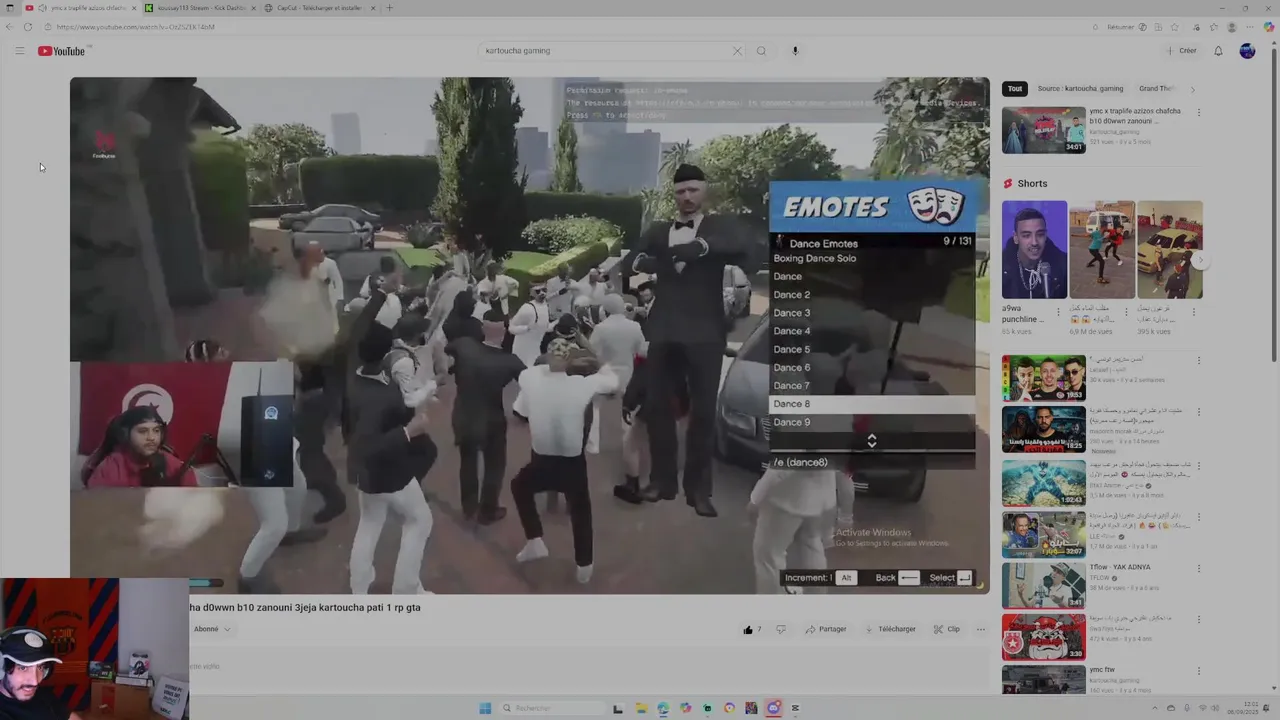1280x720 pixels.
Task: Expand the Abonné subscription dropdown
Action: tap(212, 629)
